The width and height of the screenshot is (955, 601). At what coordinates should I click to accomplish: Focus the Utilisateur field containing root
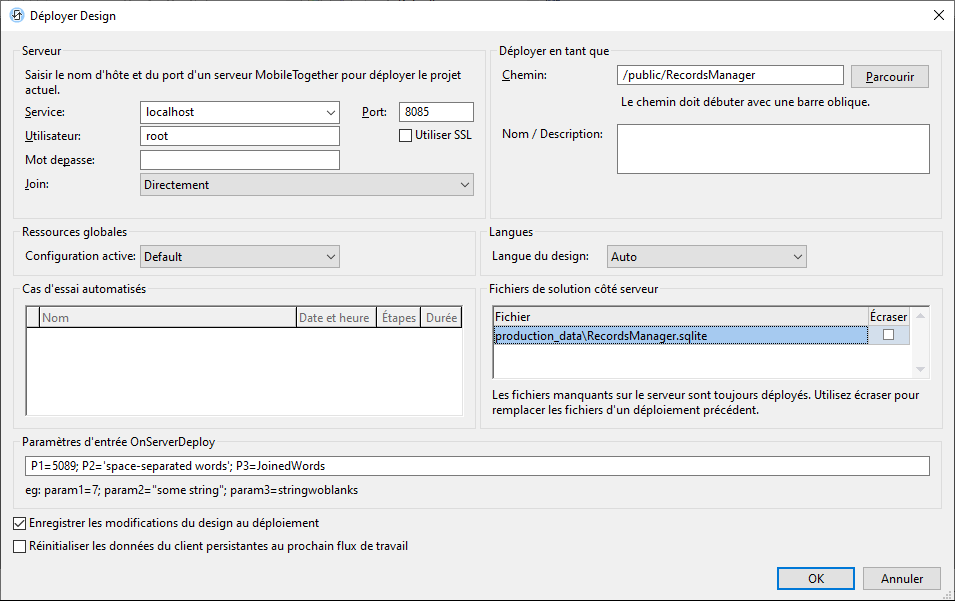[240, 136]
